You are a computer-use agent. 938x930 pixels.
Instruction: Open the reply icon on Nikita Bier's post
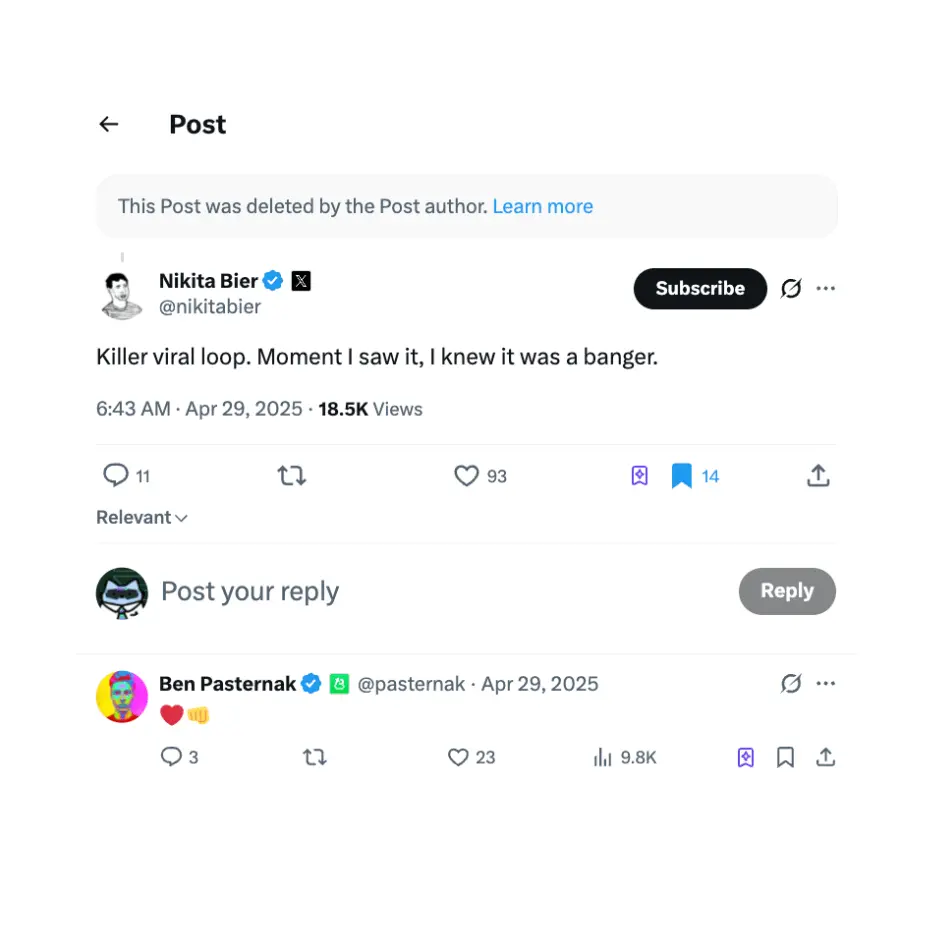point(117,476)
